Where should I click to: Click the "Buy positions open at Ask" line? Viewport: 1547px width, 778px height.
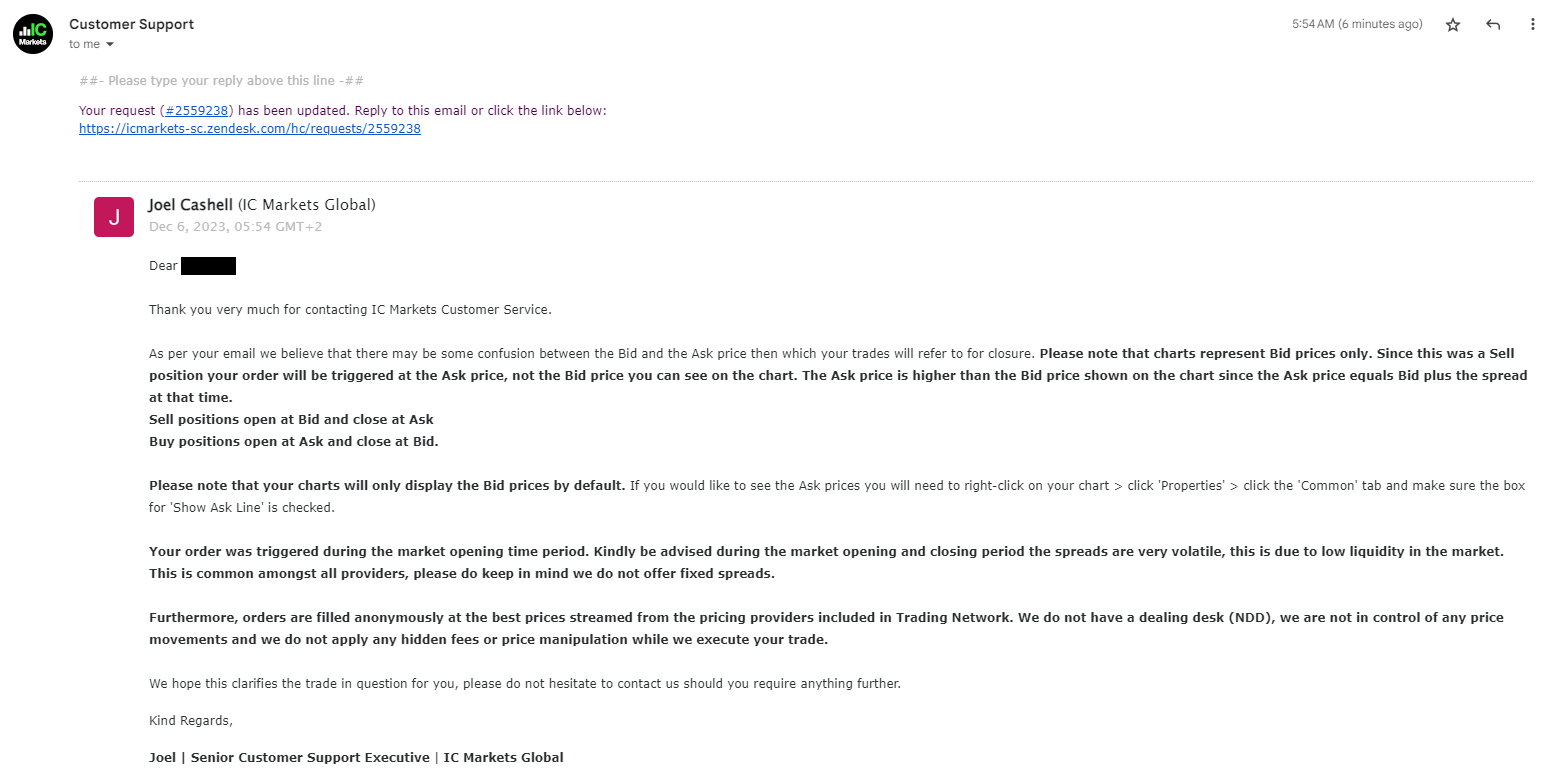pyautogui.click(x=293, y=442)
